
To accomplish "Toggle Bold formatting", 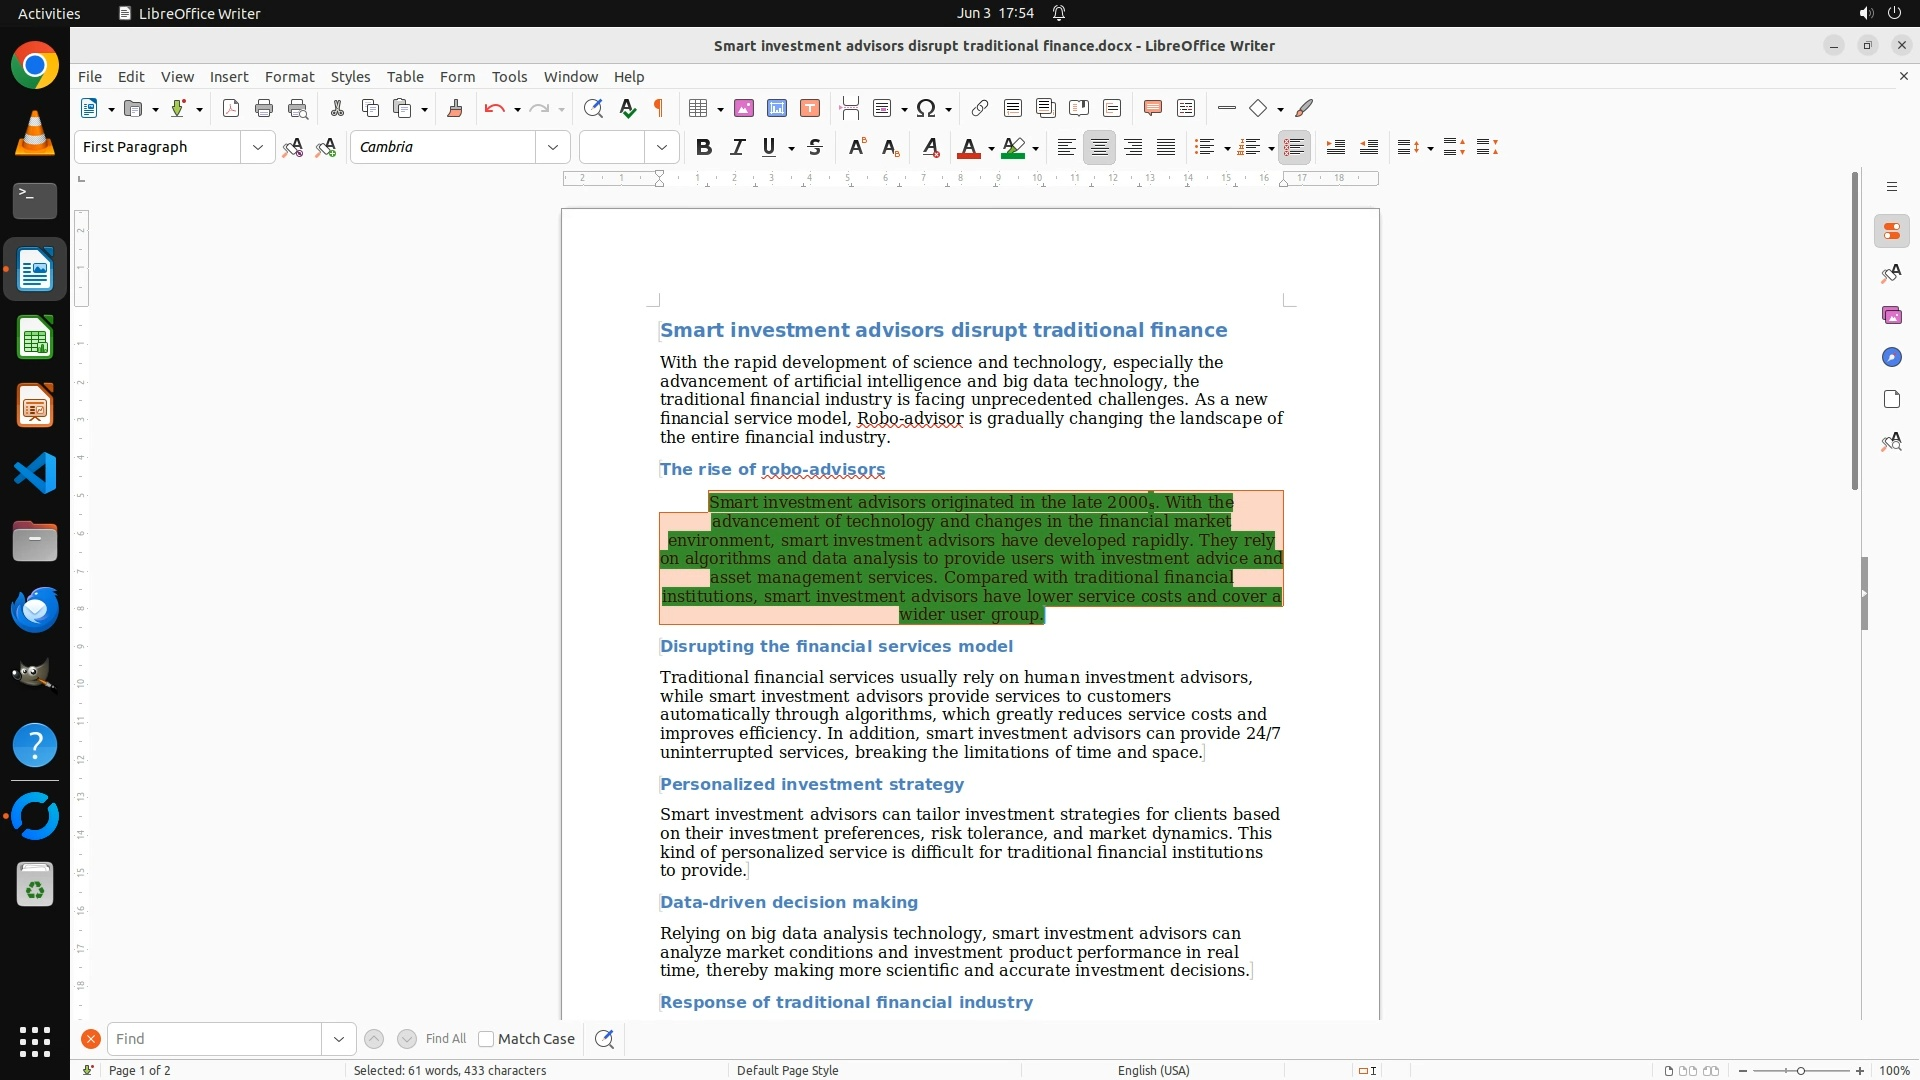I will 704,147.
